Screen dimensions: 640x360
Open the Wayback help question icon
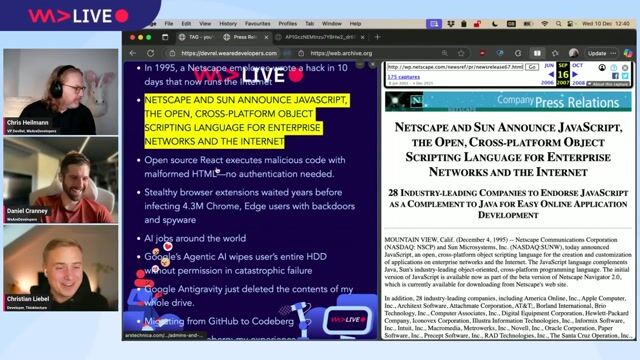pos(614,67)
